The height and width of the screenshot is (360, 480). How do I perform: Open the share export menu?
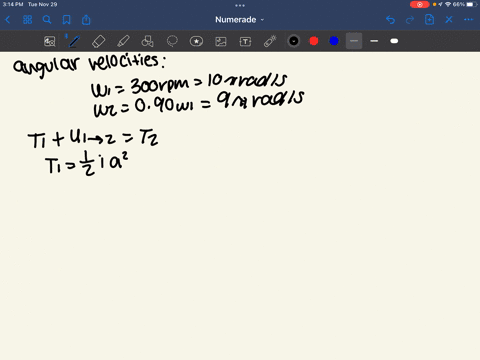(86, 20)
